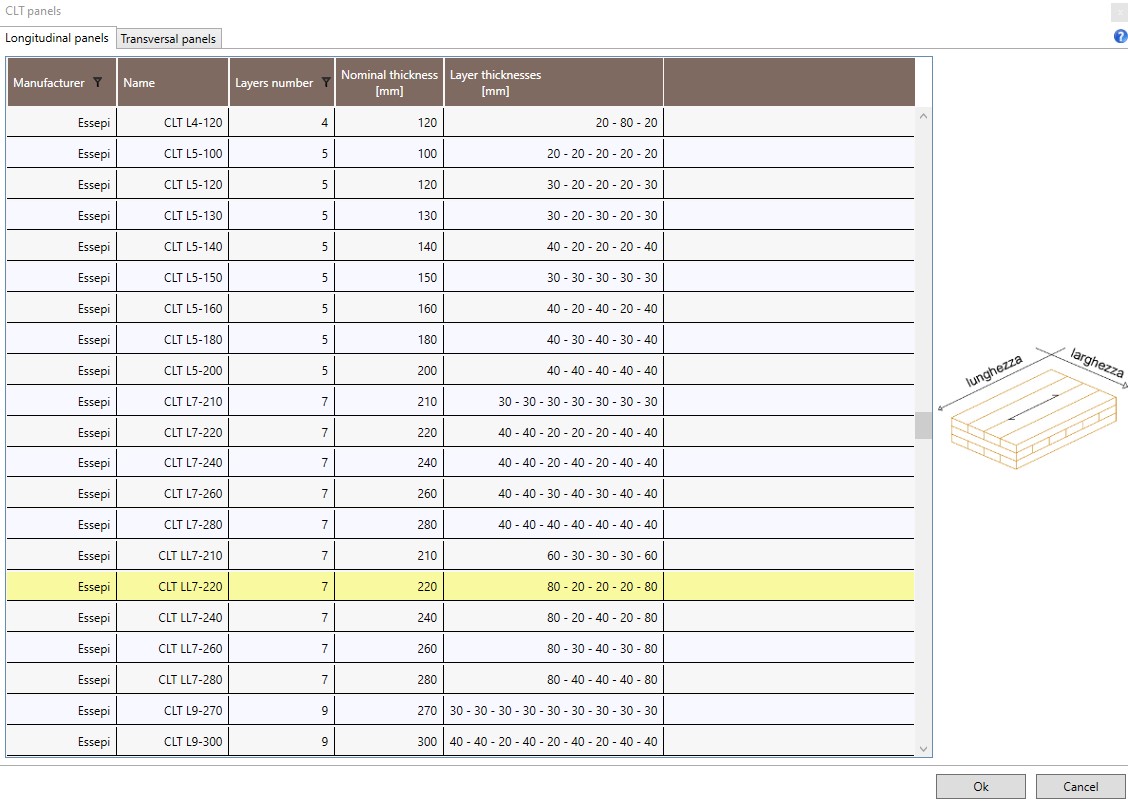Select the CLT panel illustration with lunghezza arrows
Screen dimensions: 1128x804
tap(1033, 408)
